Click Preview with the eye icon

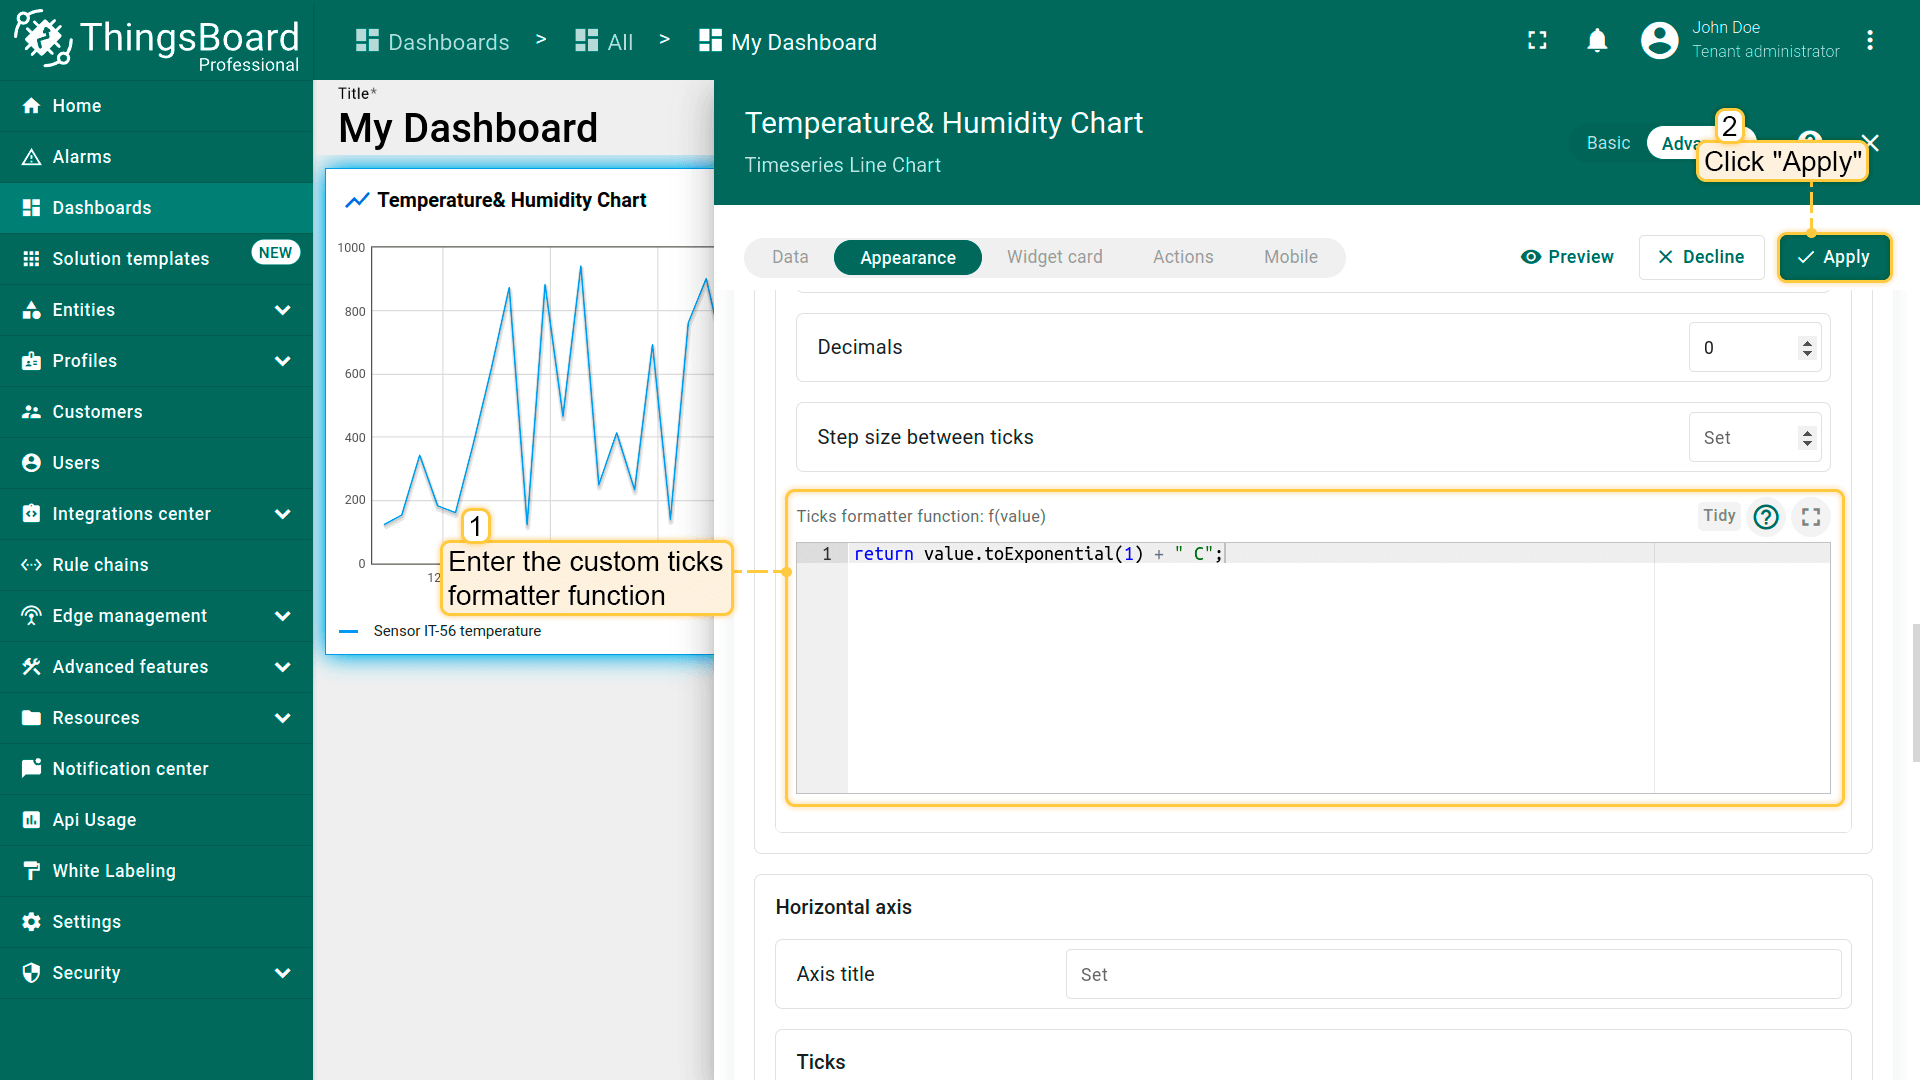coord(1567,257)
